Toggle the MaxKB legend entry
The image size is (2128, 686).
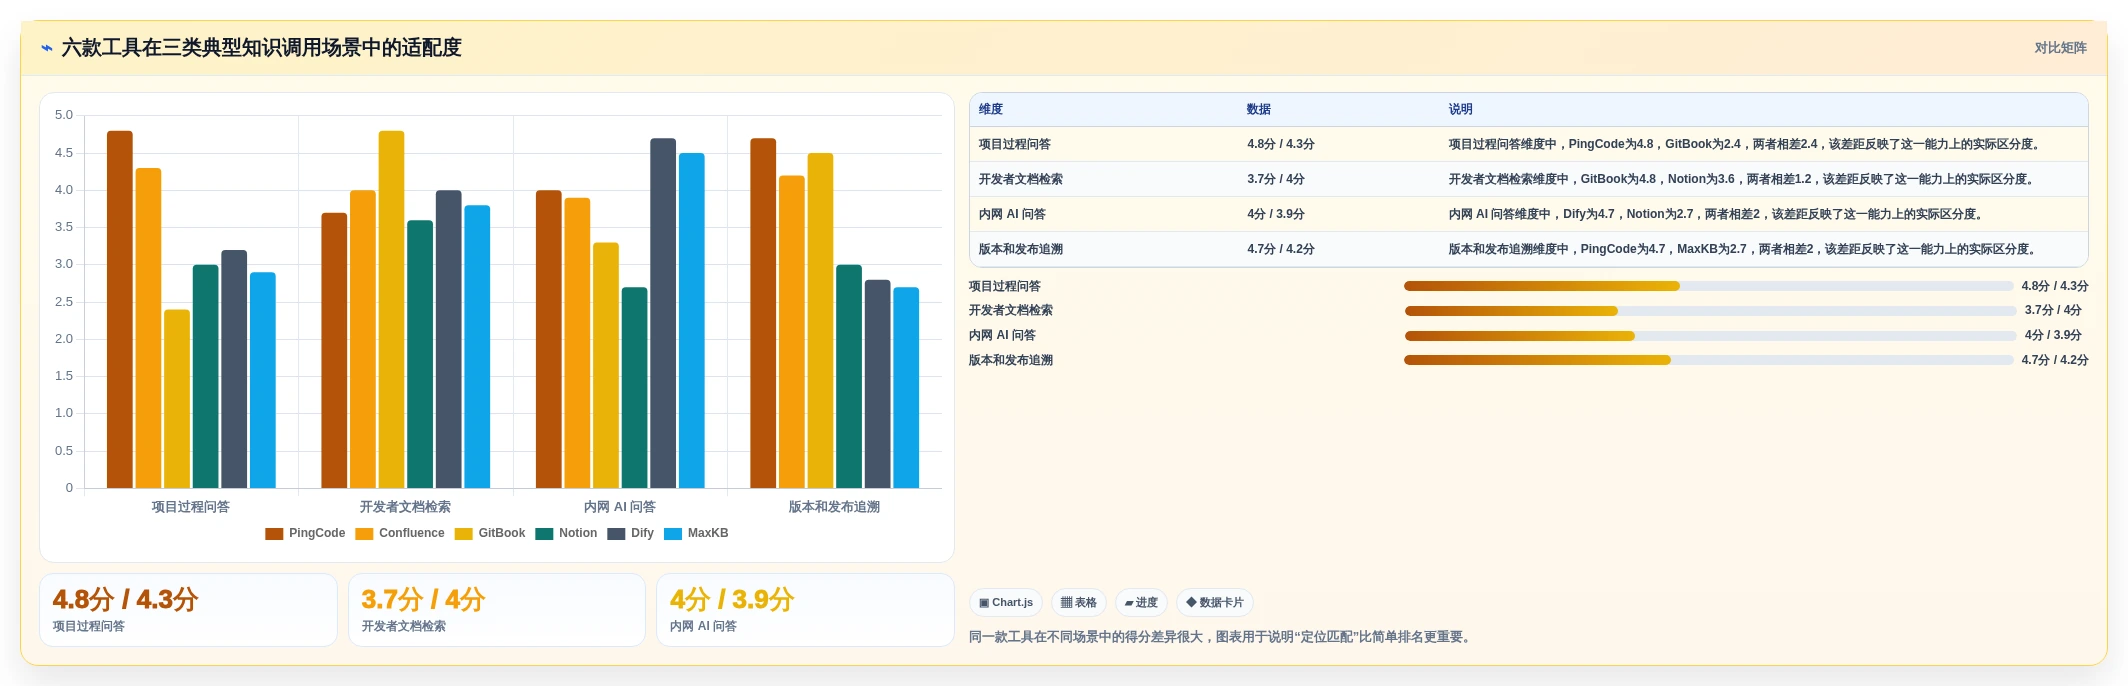[696, 534]
